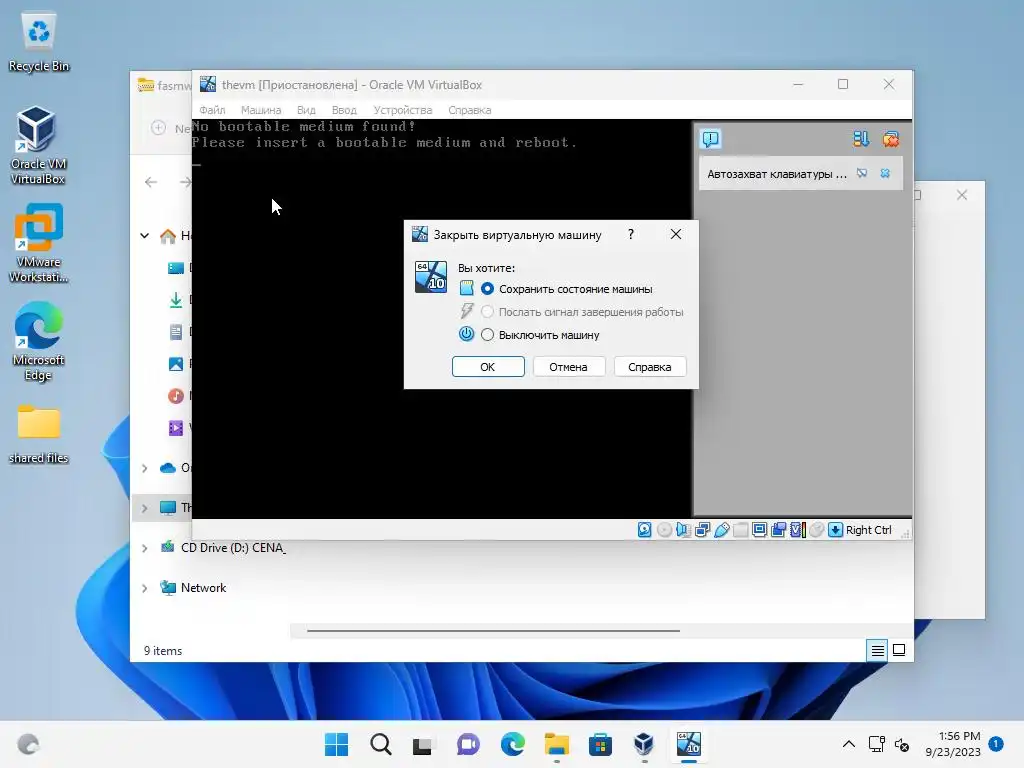Viewport: 1024px width, 768px height.
Task: Open the Ввод menu
Action: (344, 110)
